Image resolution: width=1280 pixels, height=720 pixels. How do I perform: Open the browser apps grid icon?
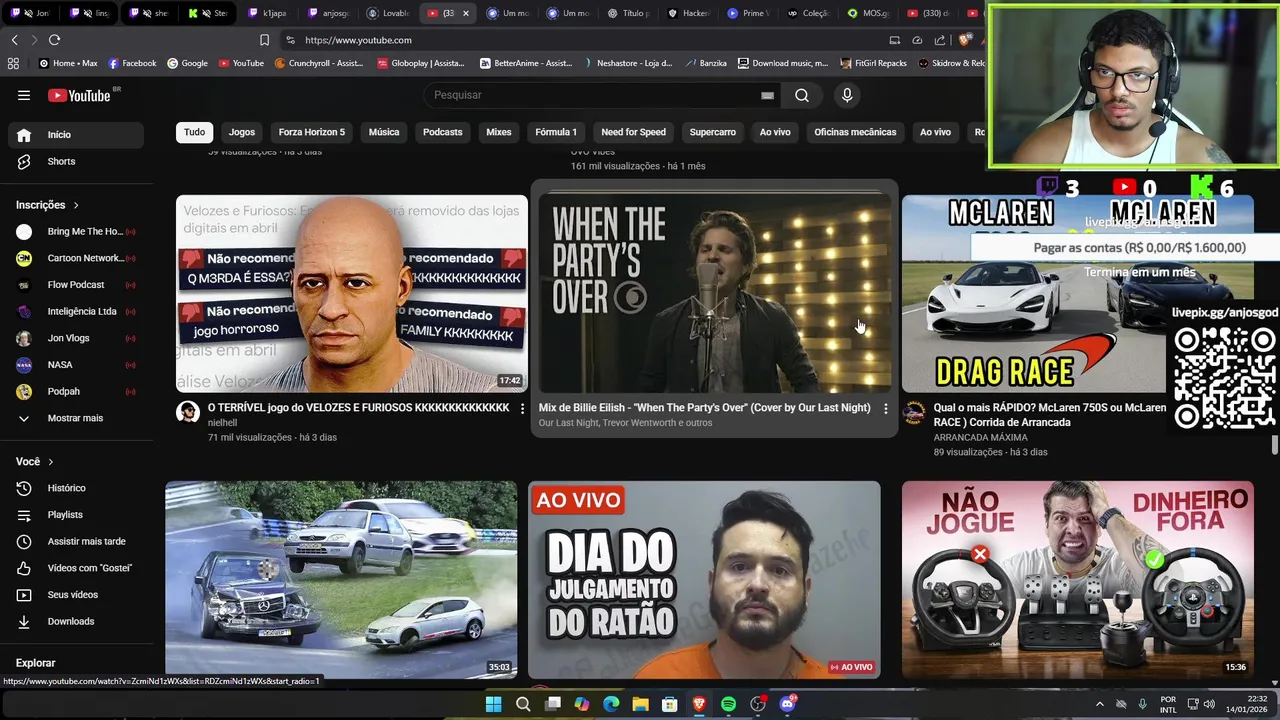click(13, 63)
